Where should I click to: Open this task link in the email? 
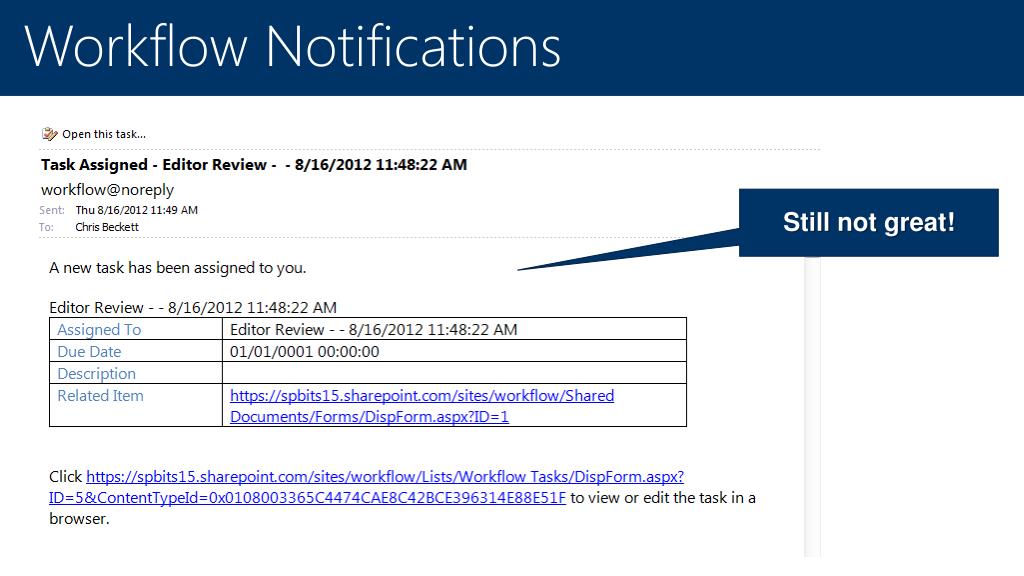(x=104, y=134)
